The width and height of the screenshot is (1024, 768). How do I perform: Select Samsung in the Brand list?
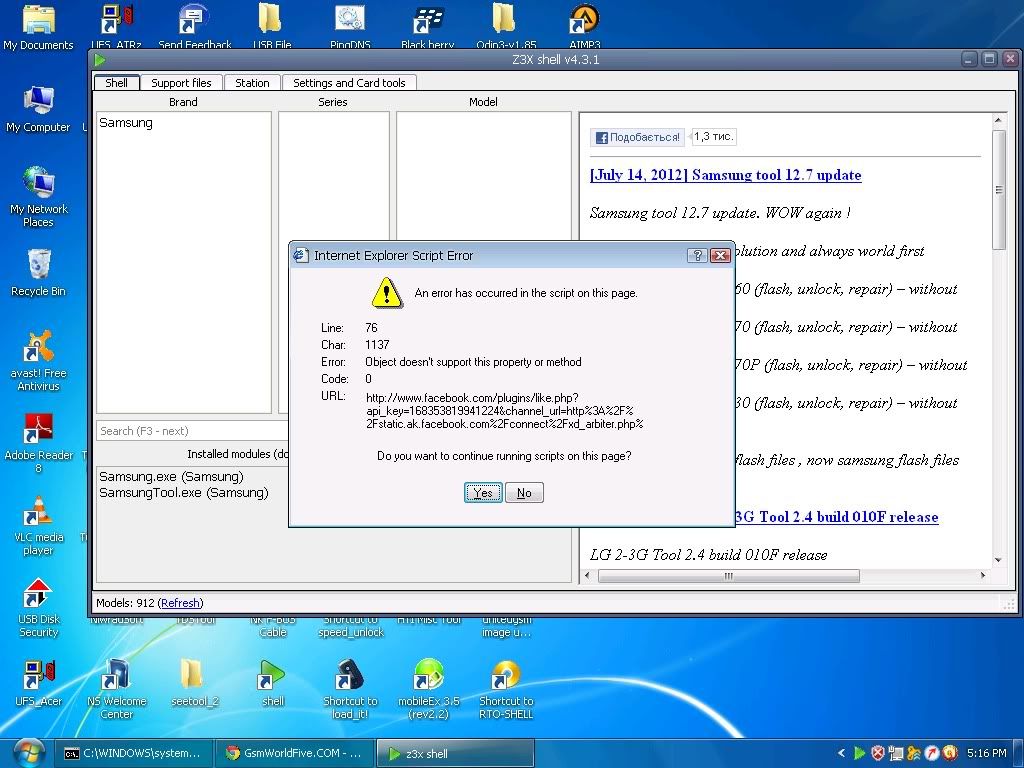click(x=126, y=123)
